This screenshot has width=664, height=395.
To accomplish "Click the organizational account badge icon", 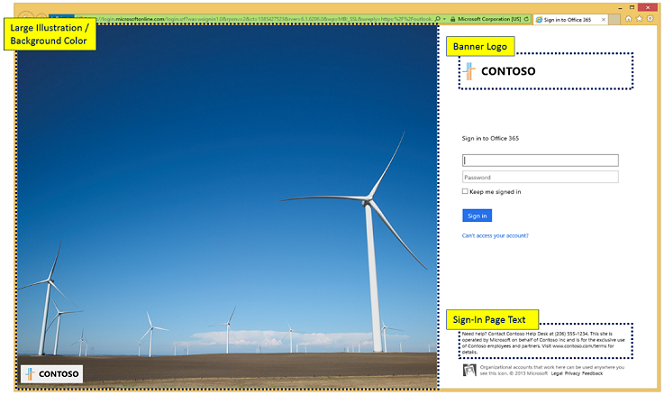I will (x=469, y=370).
